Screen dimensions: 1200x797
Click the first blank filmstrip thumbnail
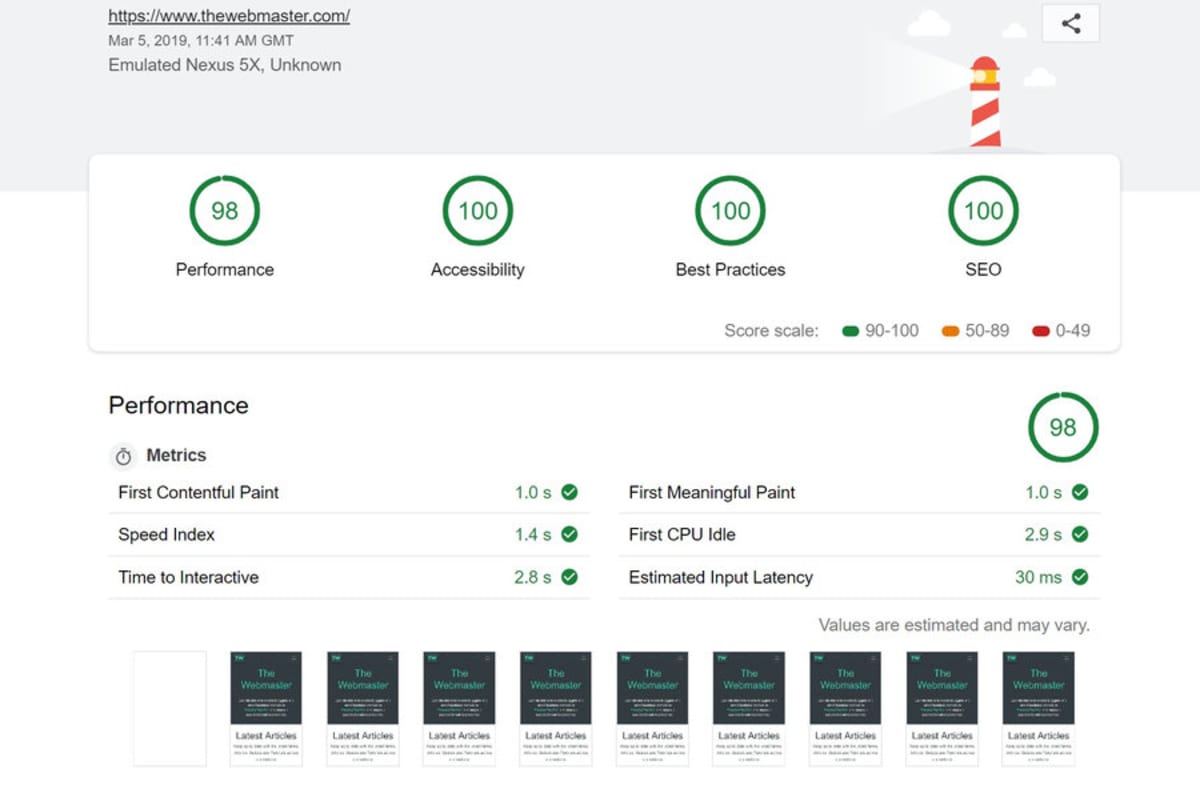coord(170,709)
